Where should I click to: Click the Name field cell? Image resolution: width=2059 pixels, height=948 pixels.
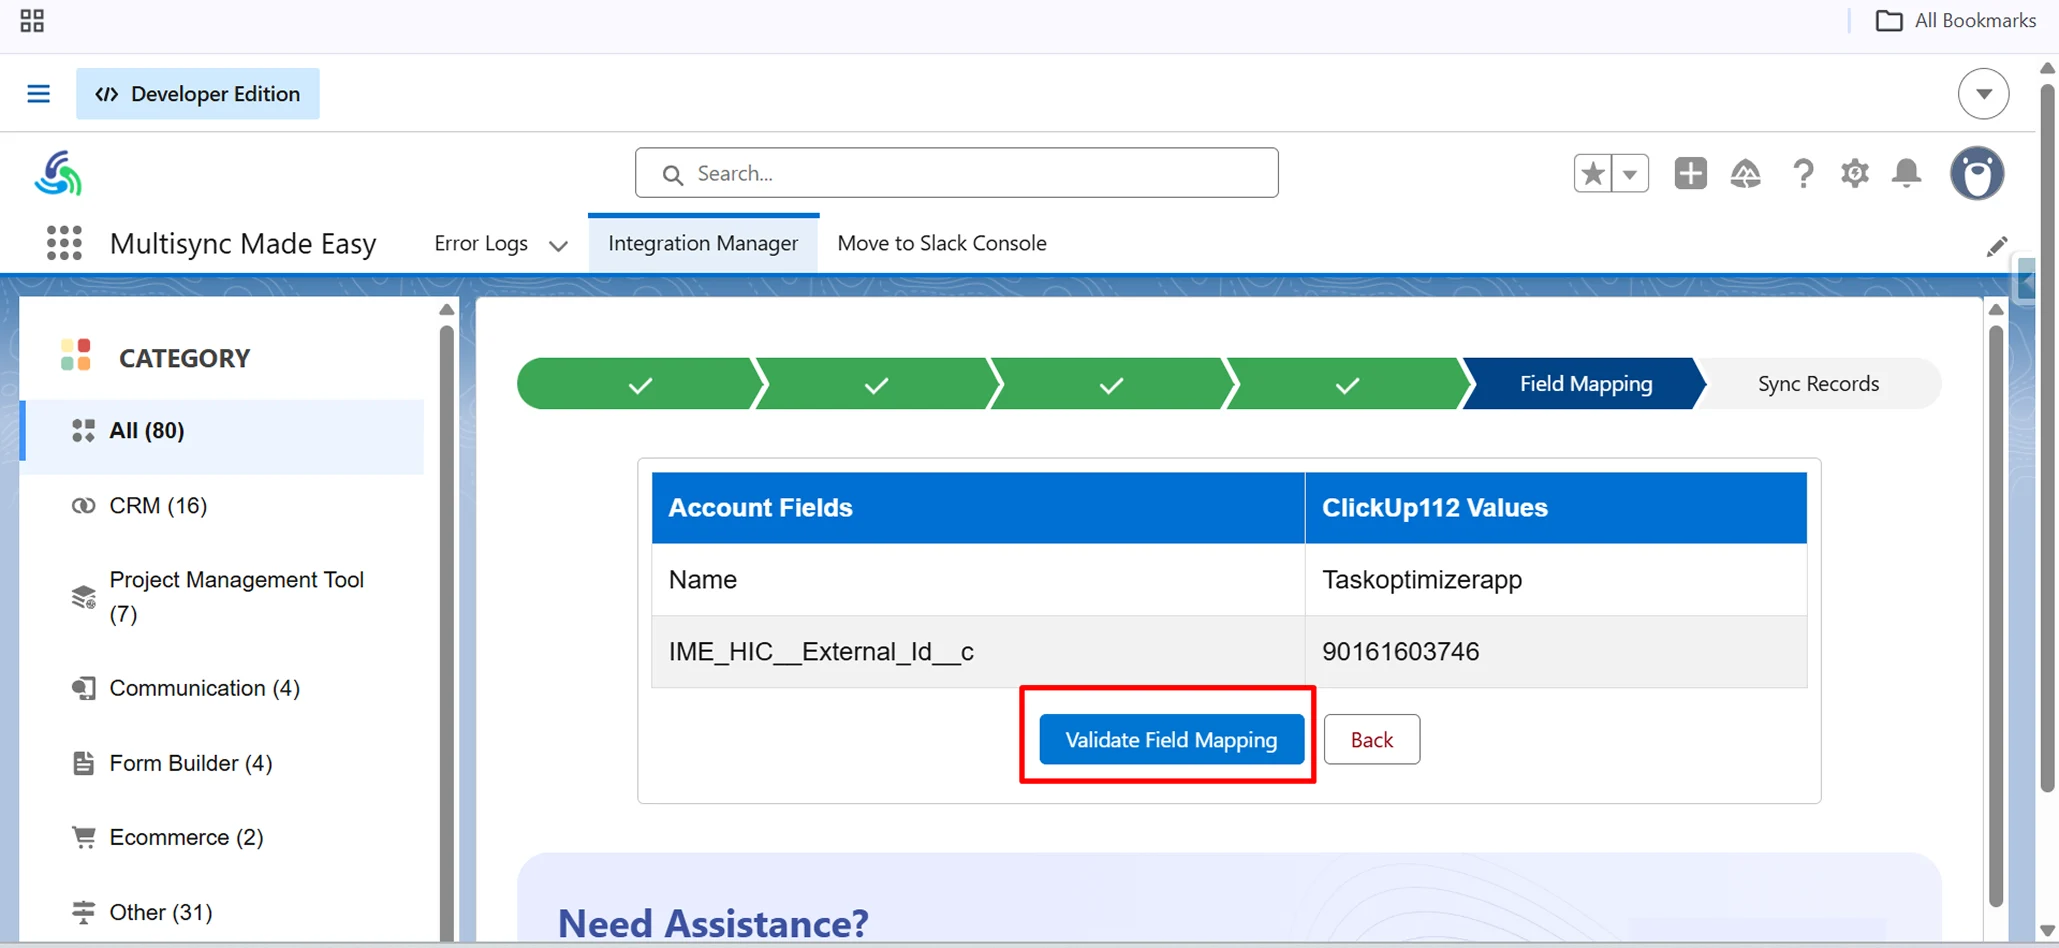tap(978, 580)
